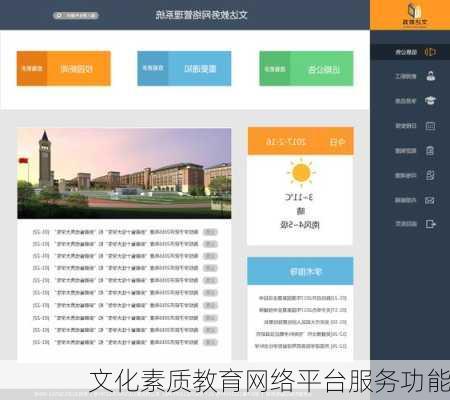Click the 今日 label in weather header
Viewport: 450px width, 400px height.
[x=337, y=142]
